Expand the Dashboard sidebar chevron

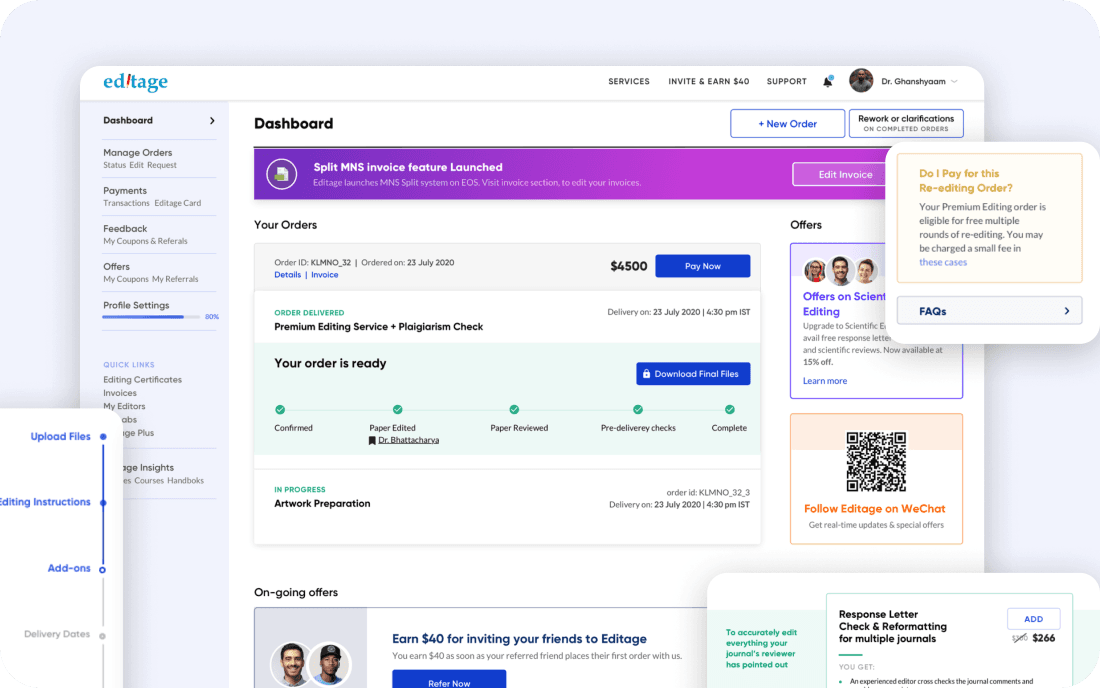[212, 121]
